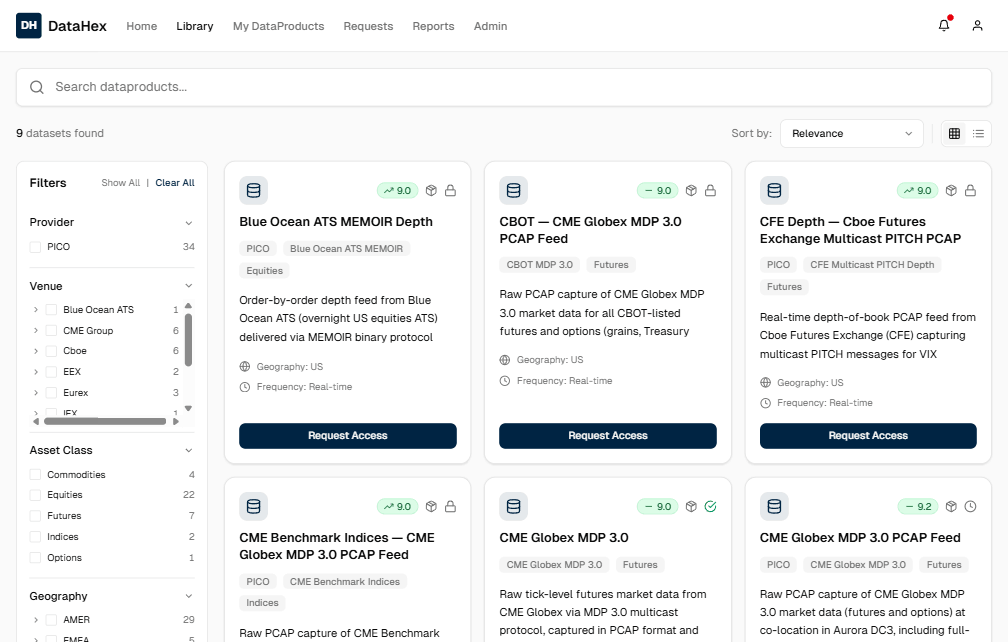
Task: Click Show All filters link
Action: click(x=120, y=183)
